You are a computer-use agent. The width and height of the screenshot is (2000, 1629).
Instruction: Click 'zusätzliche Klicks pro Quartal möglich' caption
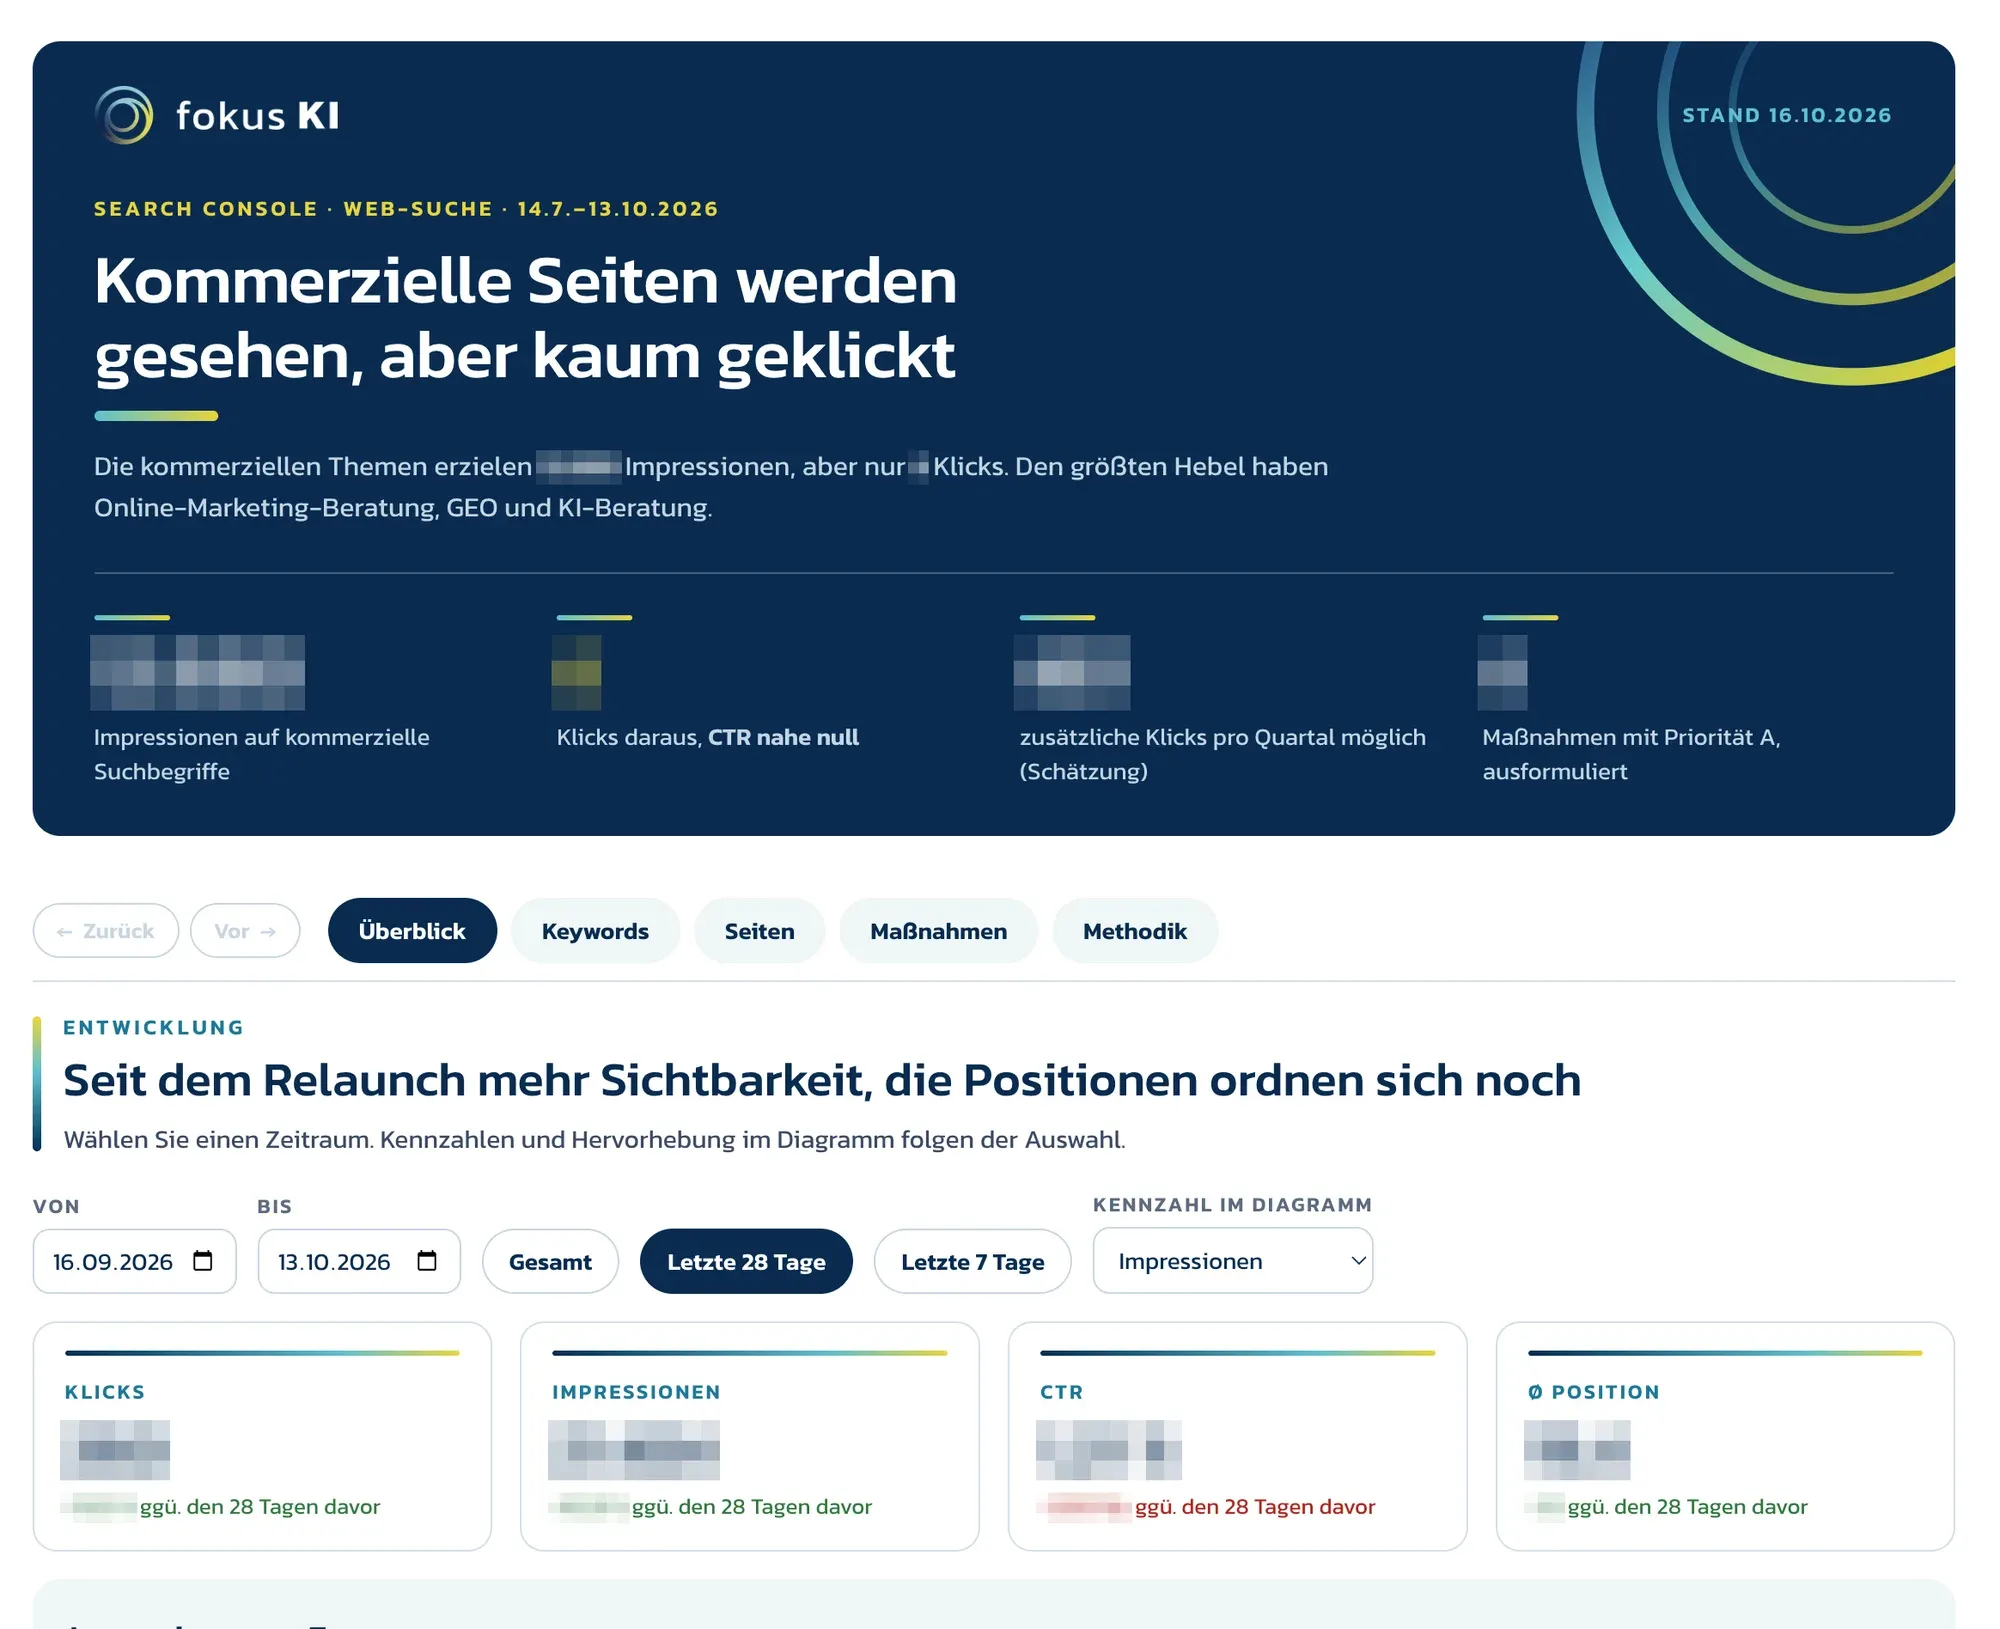[1223, 754]
